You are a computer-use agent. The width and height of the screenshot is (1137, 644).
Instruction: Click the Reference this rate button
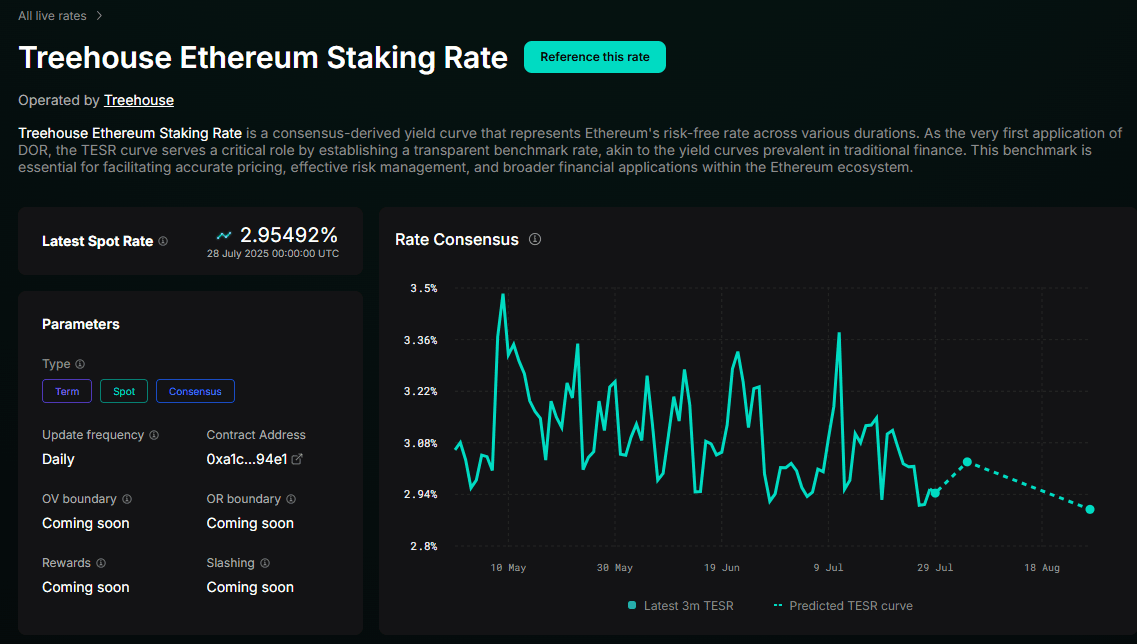point(595,57)
